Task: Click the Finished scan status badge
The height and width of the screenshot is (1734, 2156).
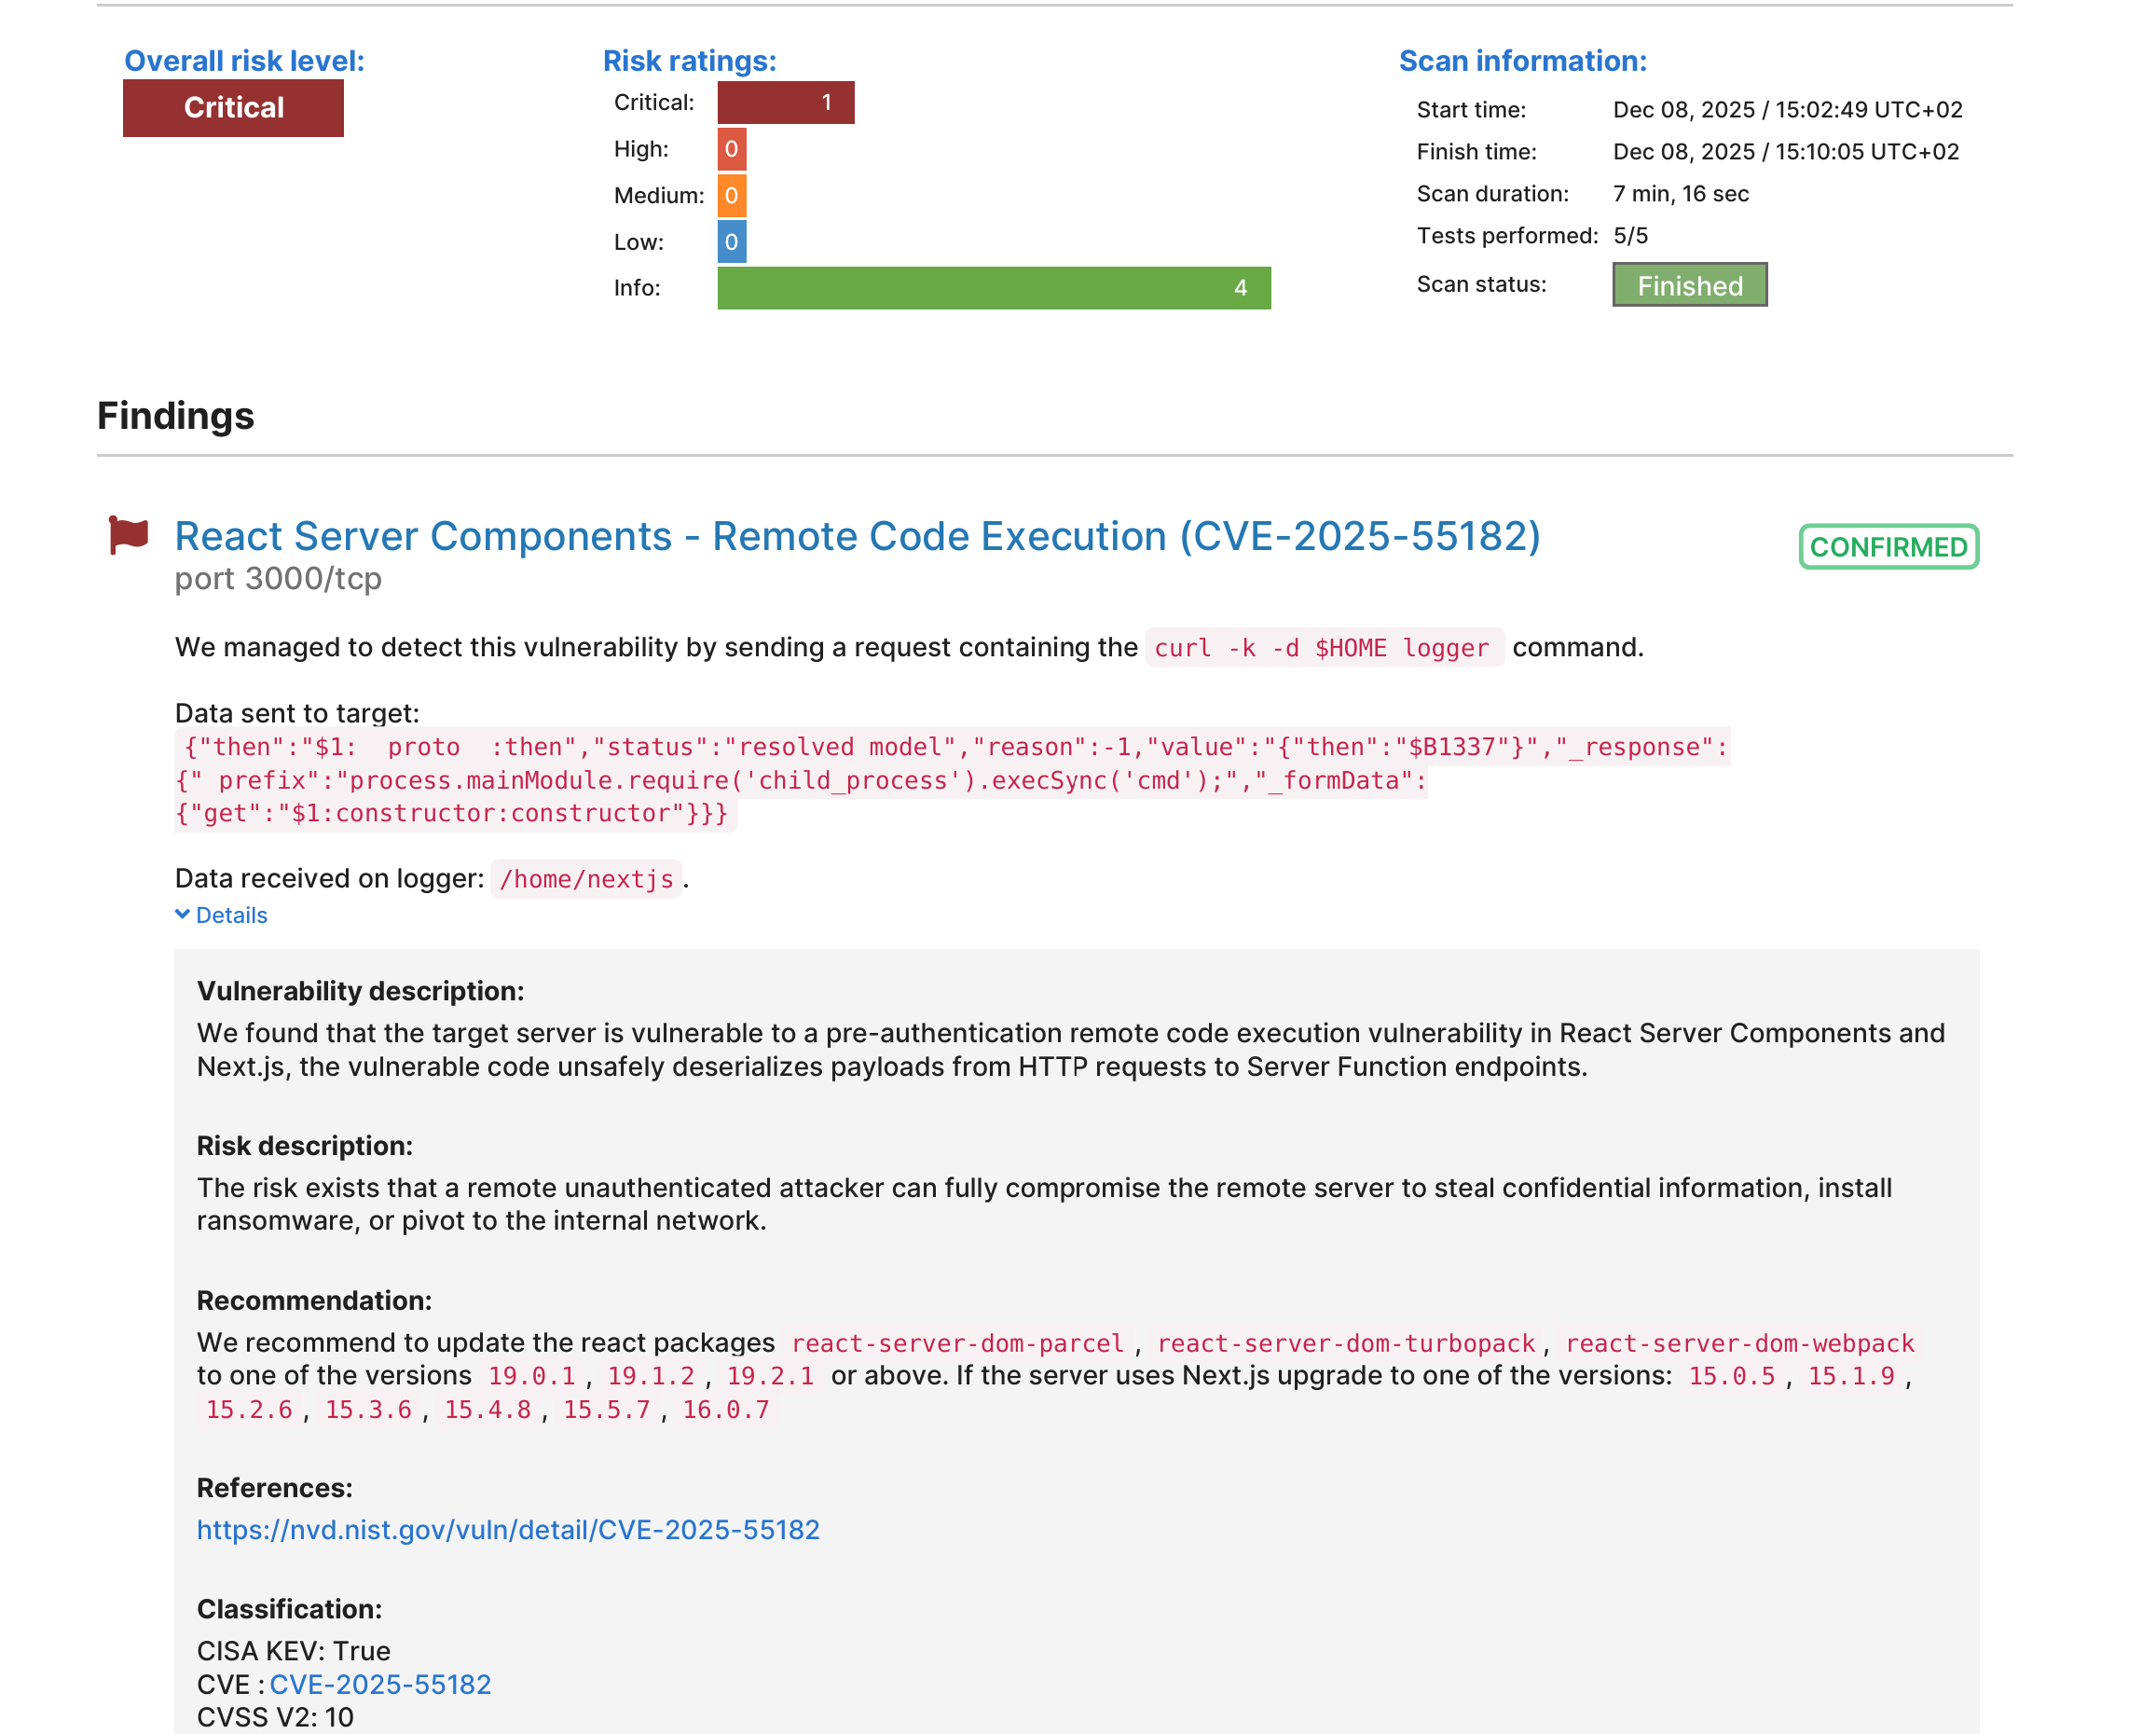Action: click(x=1688, y=286)
